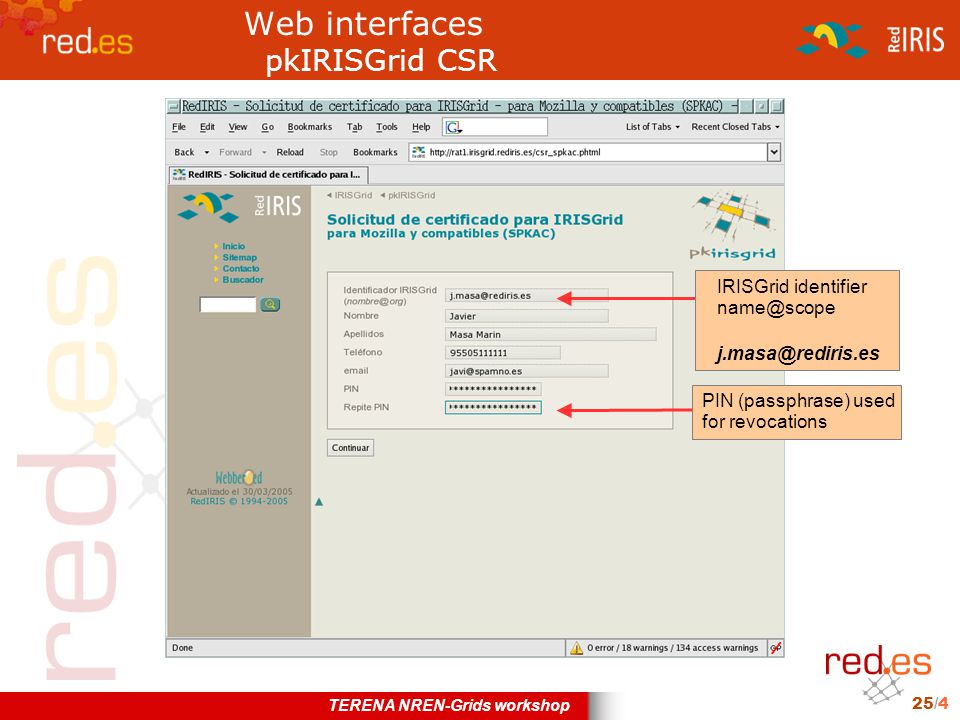Open the Back history dropdown arrow
Screen dimensions: 960x720
(x=207, y=152)
